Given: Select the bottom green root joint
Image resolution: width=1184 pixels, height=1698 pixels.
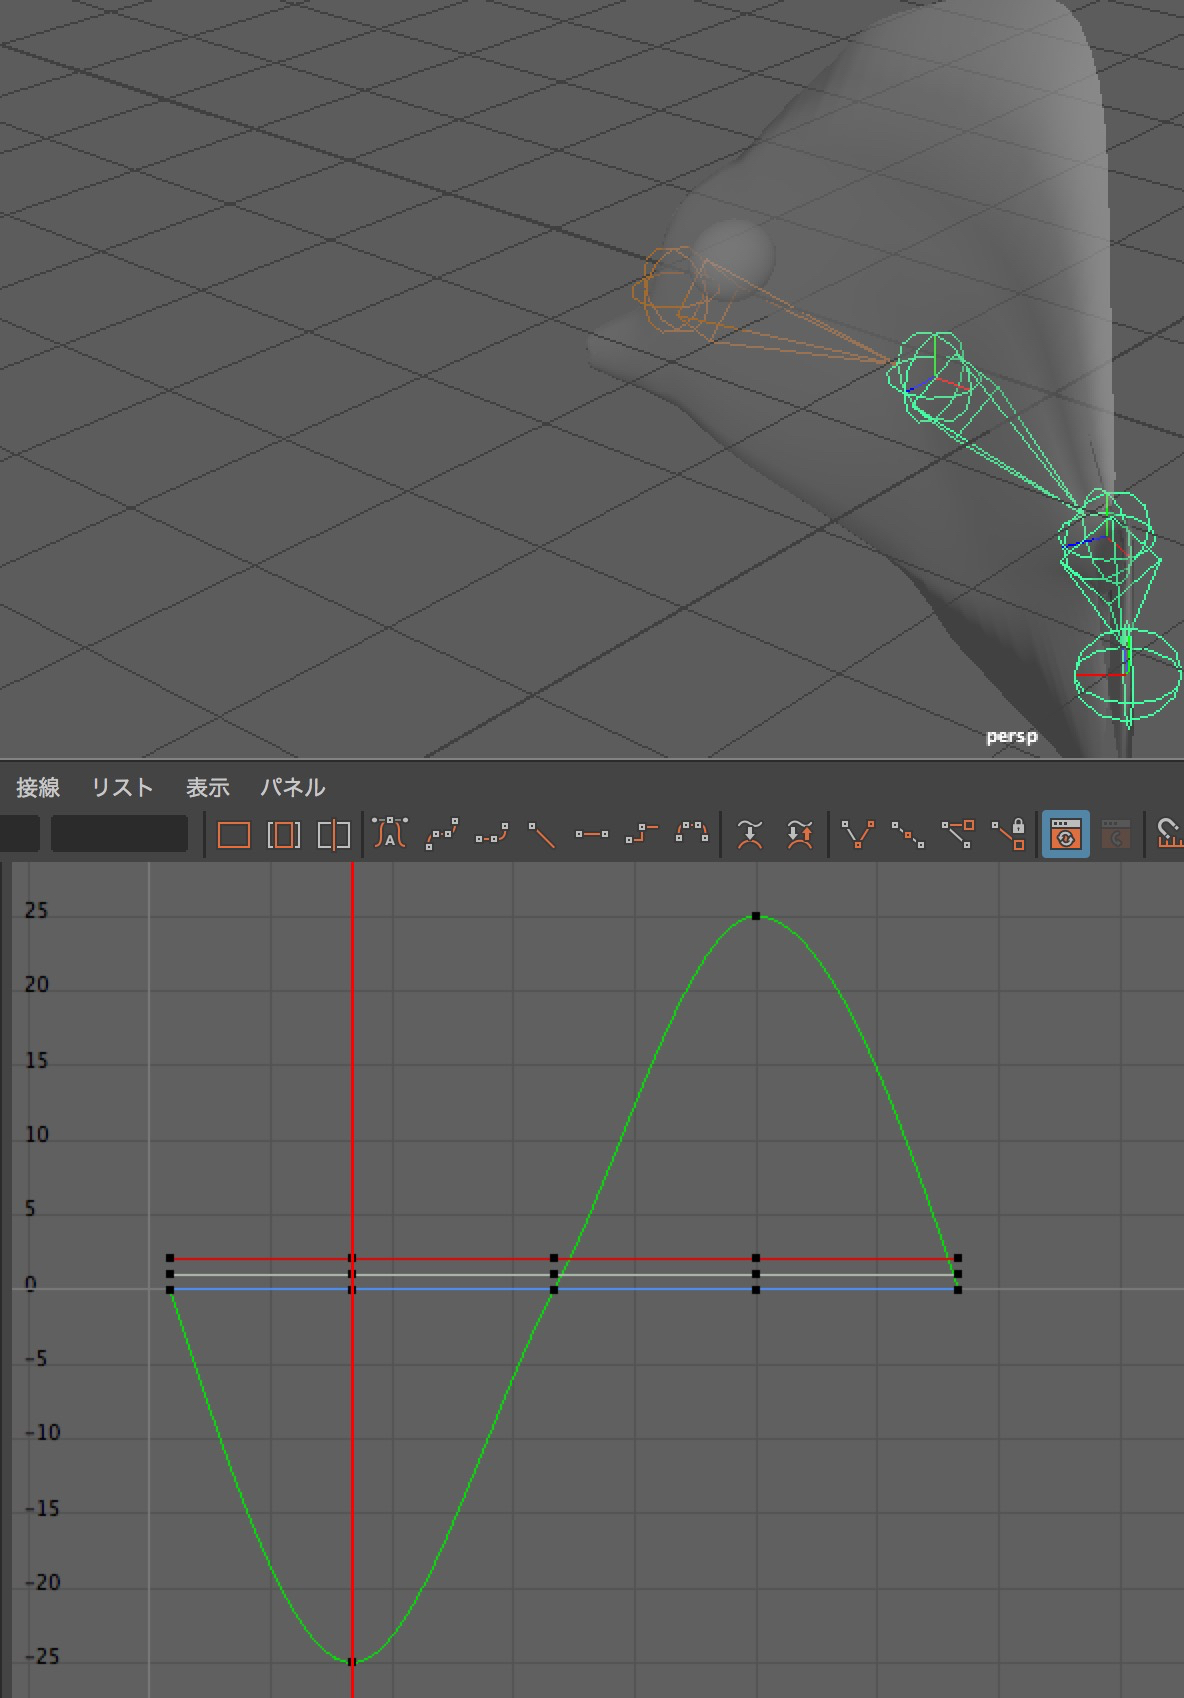Looking at the screenshot, I should pyautogui.click(x=1128, y=677).
